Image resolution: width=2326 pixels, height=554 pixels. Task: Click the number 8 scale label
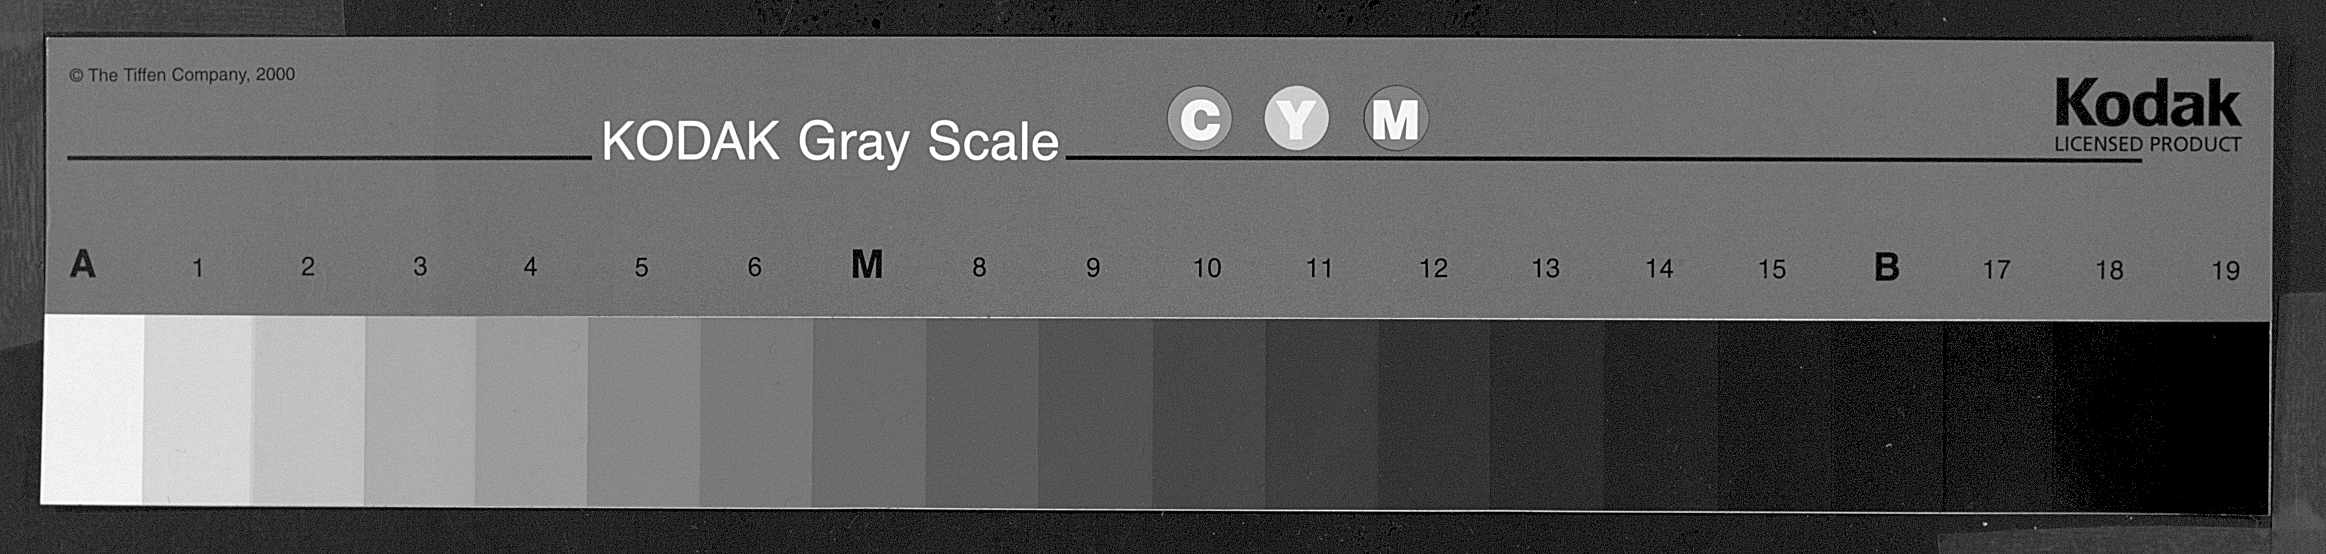point(979,267)
